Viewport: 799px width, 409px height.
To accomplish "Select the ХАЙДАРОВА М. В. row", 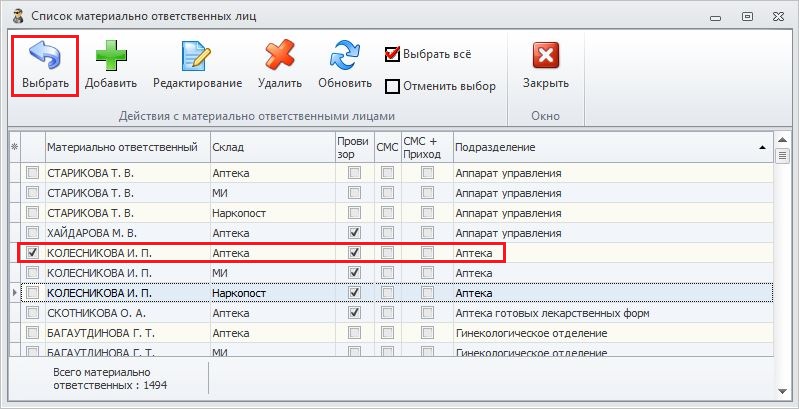I will [126, 233].
